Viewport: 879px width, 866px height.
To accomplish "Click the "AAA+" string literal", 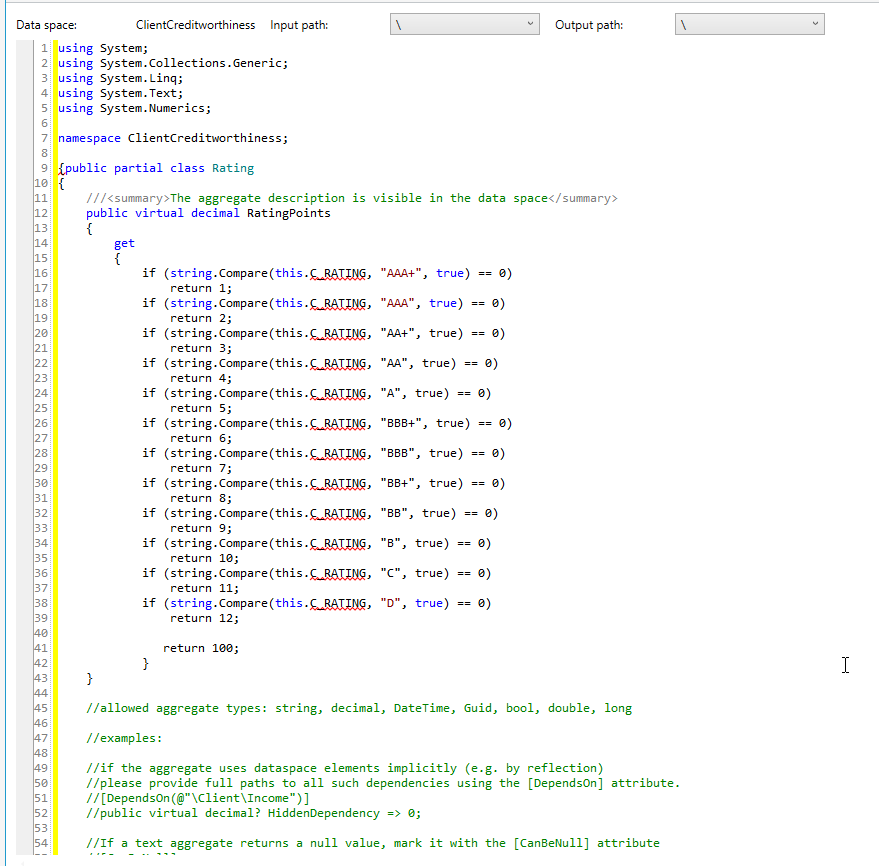I will point(401,273).
